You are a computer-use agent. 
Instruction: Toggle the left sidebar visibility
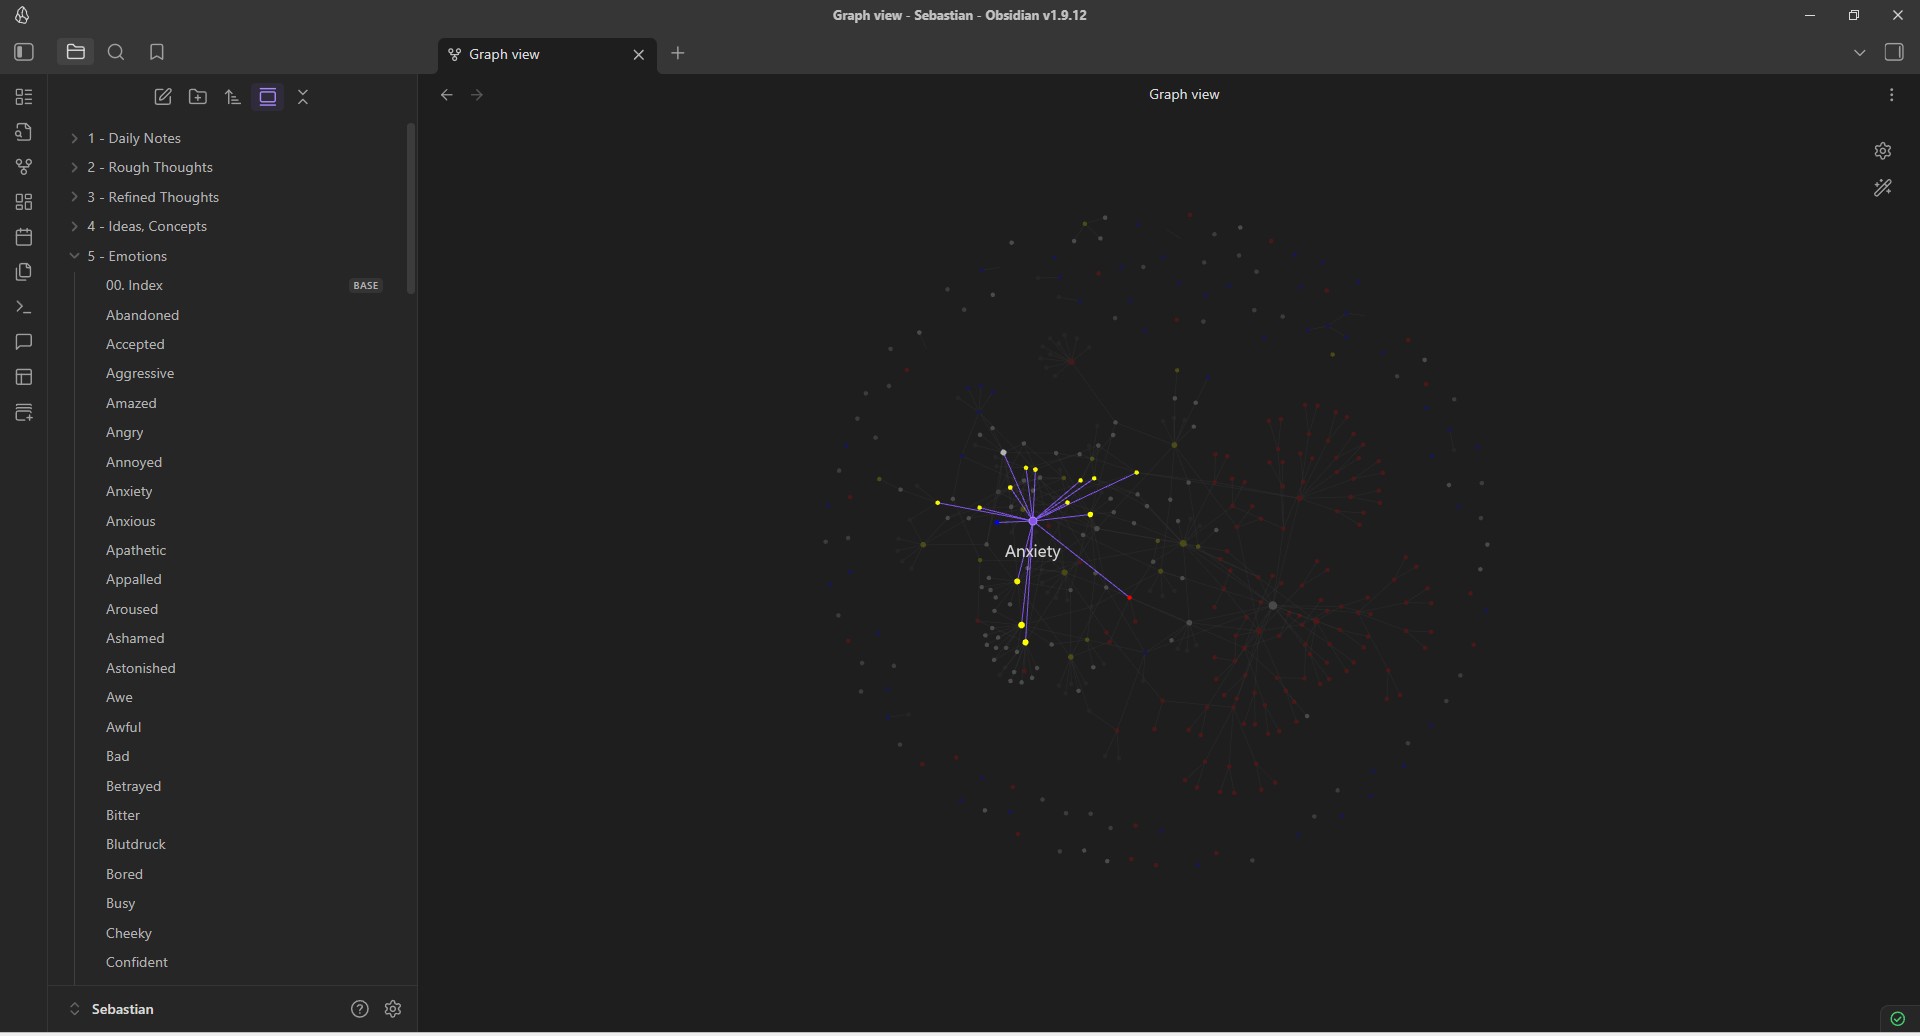click(24, 52)
